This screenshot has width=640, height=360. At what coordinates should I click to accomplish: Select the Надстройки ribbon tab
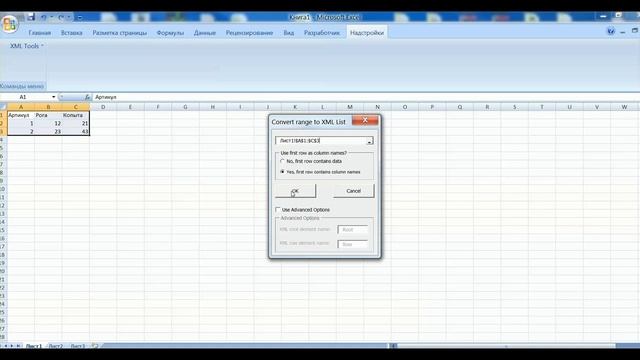click(367, 33)
